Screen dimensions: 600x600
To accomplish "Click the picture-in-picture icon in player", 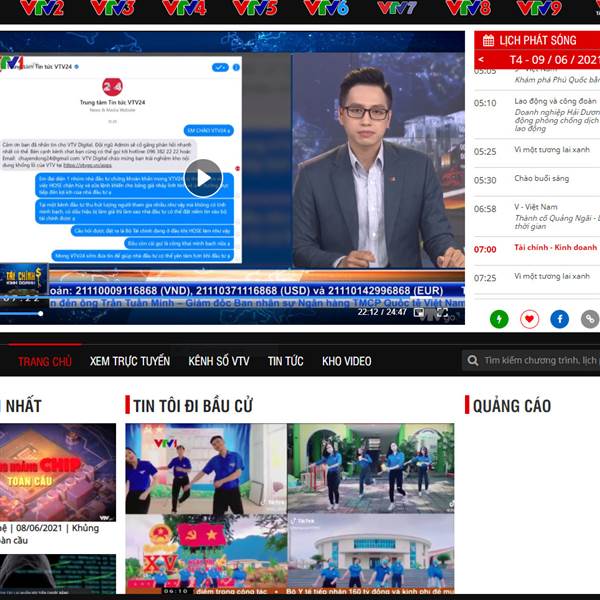I will tap(419, 313).
